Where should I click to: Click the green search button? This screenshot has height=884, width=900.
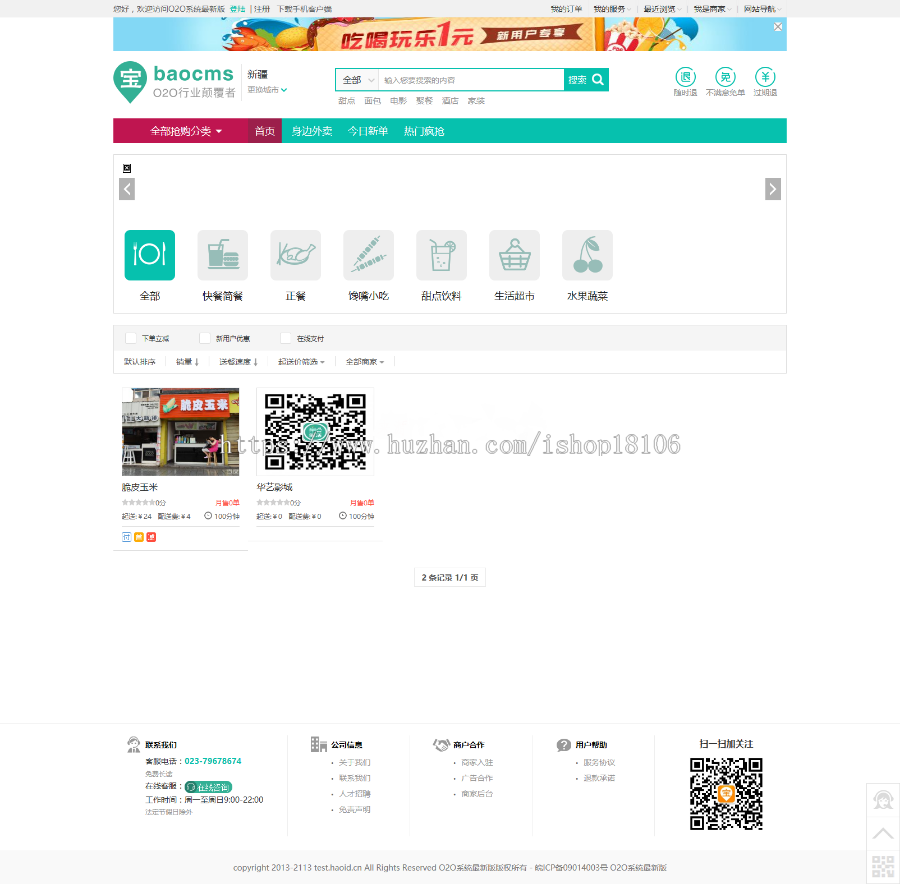point(586,80)
